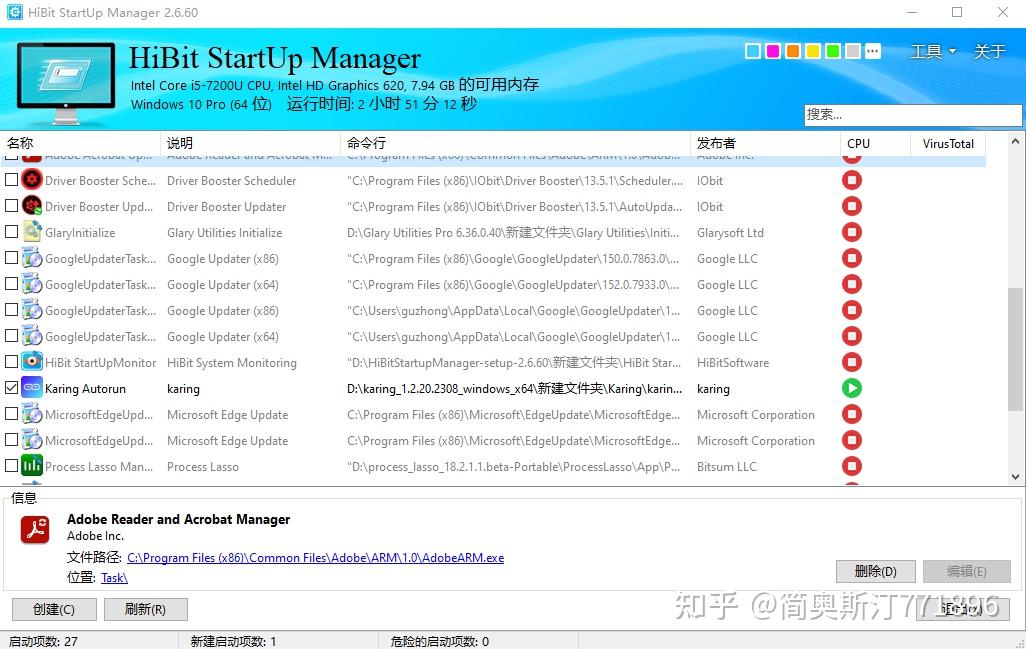Click the 新建启动项数: 1 status bar entry
The height and width of the screenshot is (649, 1026).
[233, 641]
